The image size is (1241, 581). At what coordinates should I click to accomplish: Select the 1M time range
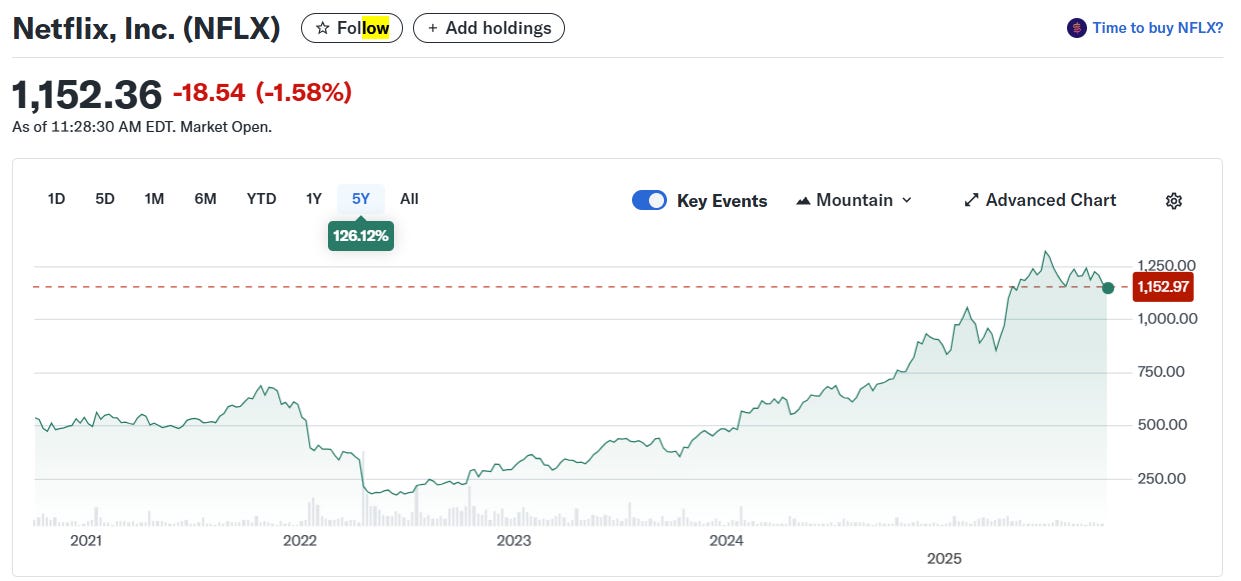154,199
